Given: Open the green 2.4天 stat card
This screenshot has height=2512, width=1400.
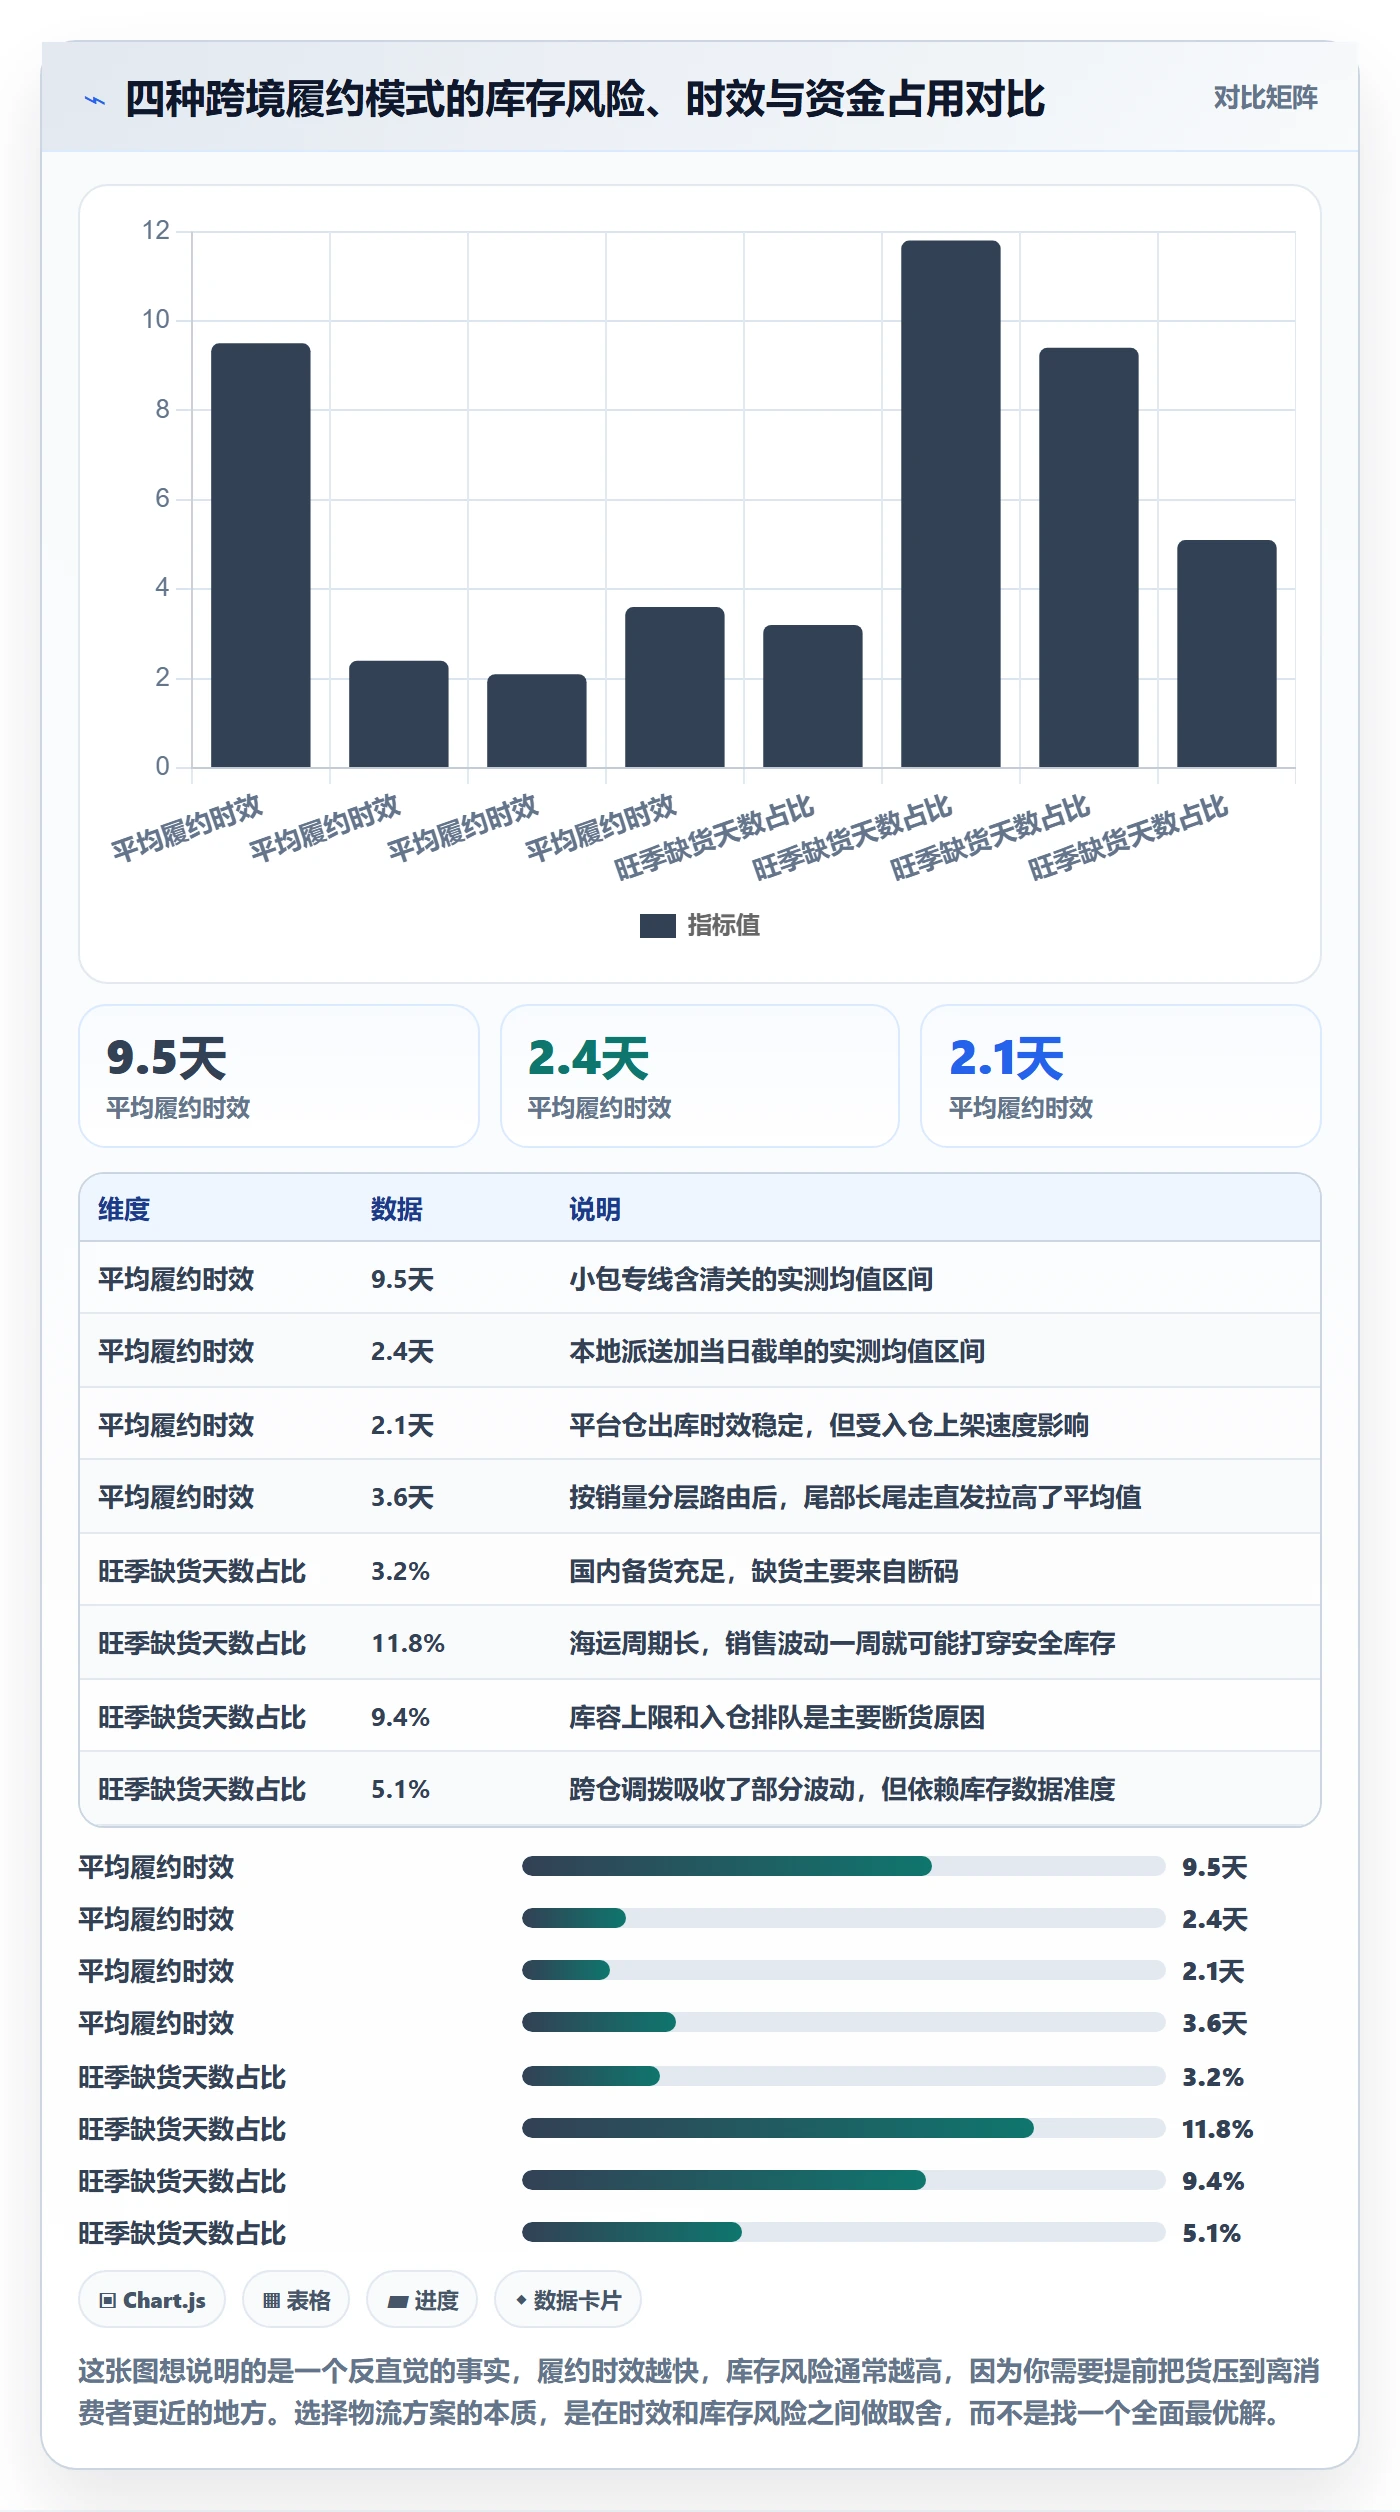Looking at the screenshot, I should [x=700, y=1076].
